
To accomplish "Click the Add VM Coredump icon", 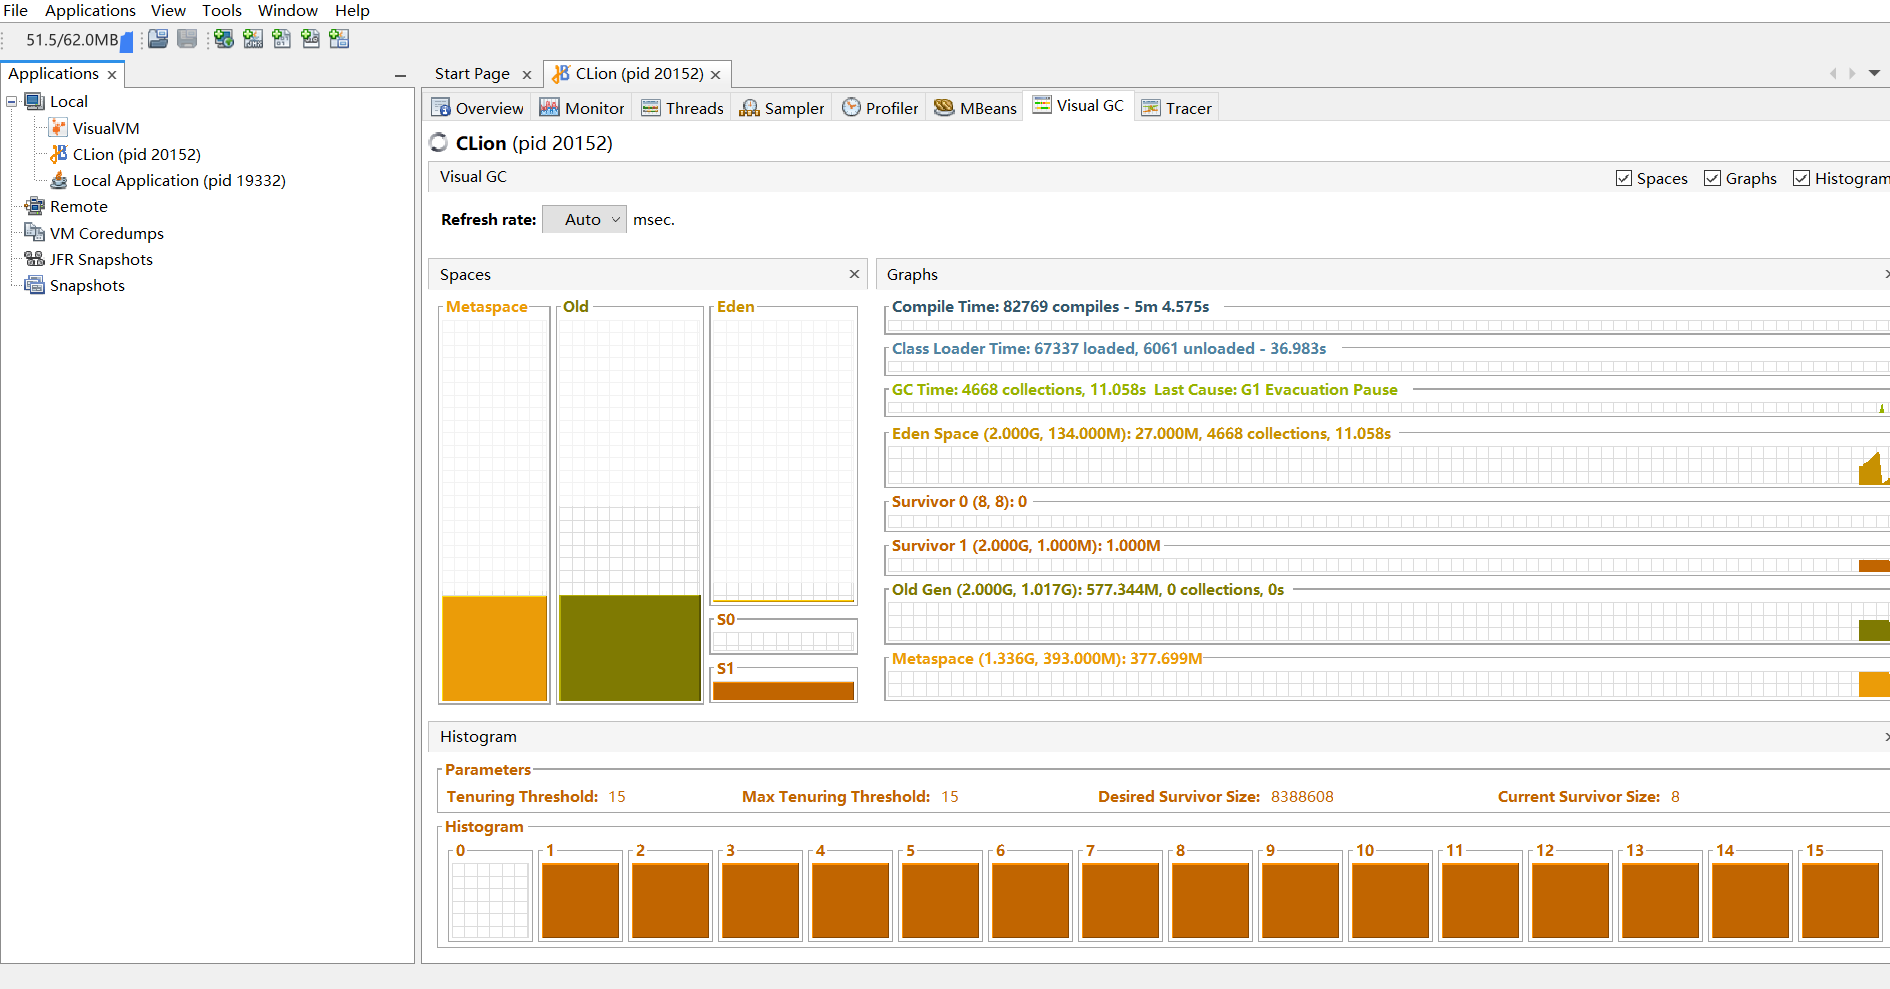I will click(x=282, y=39).
